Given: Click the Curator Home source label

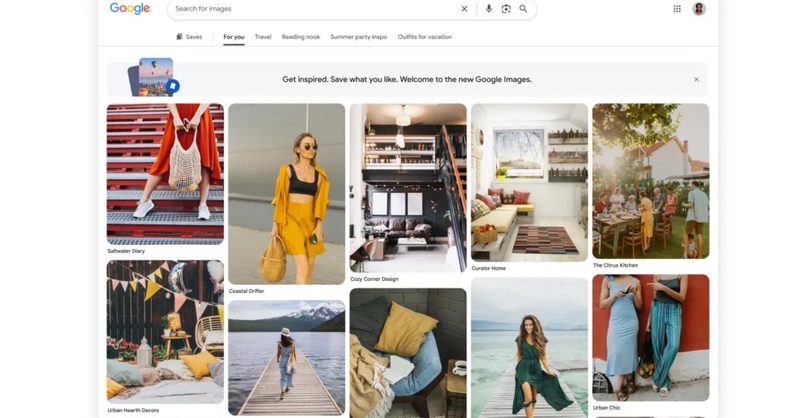Looking at the screenshot, I should coord(489,268).
